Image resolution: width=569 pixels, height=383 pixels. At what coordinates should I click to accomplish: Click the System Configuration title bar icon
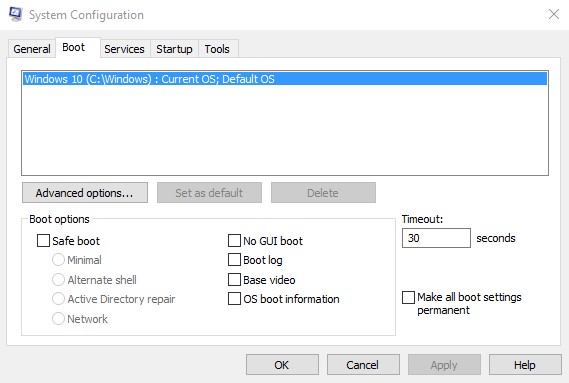[16, 14]
